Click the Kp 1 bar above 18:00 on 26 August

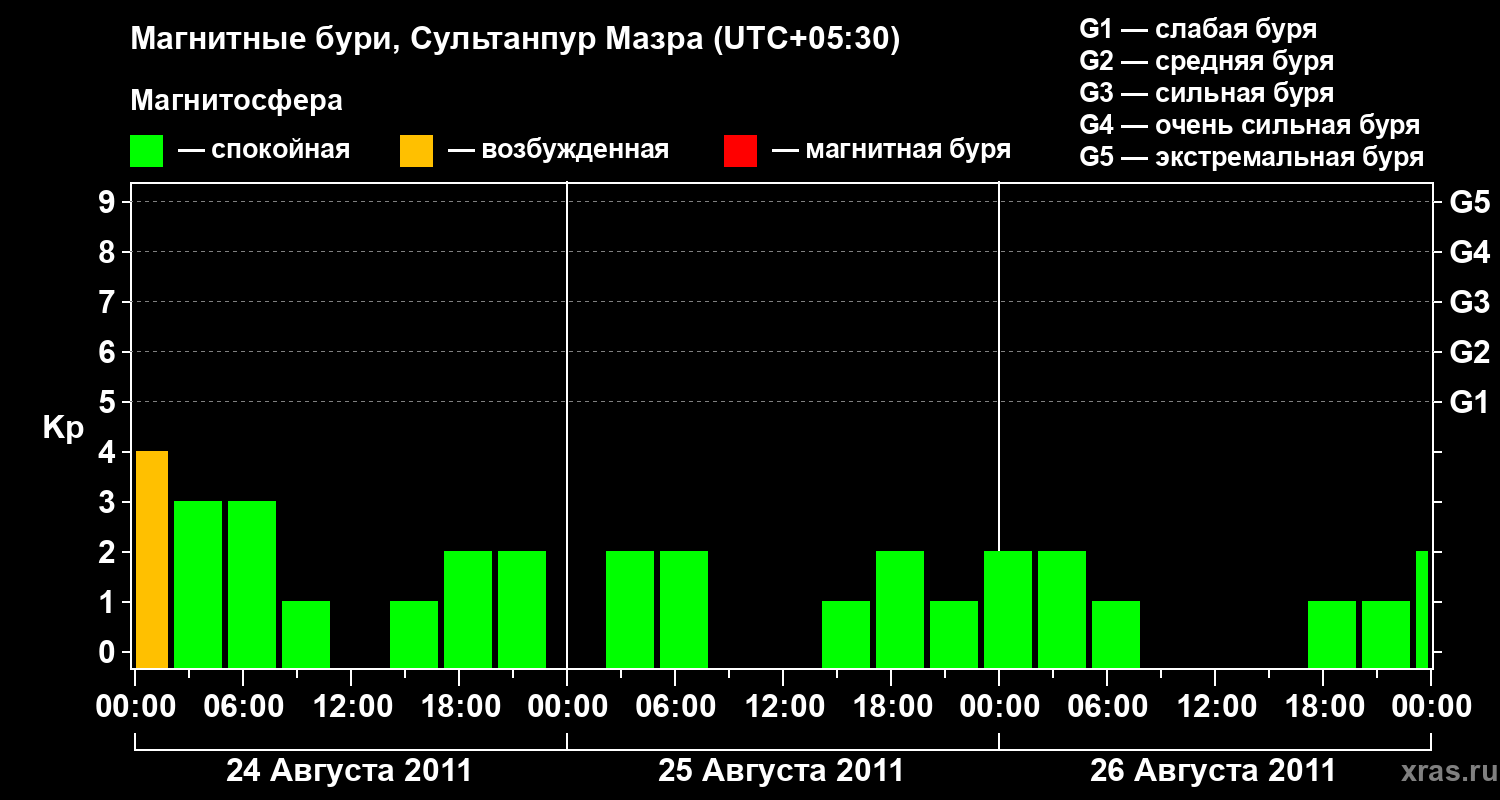point(1332,635)
